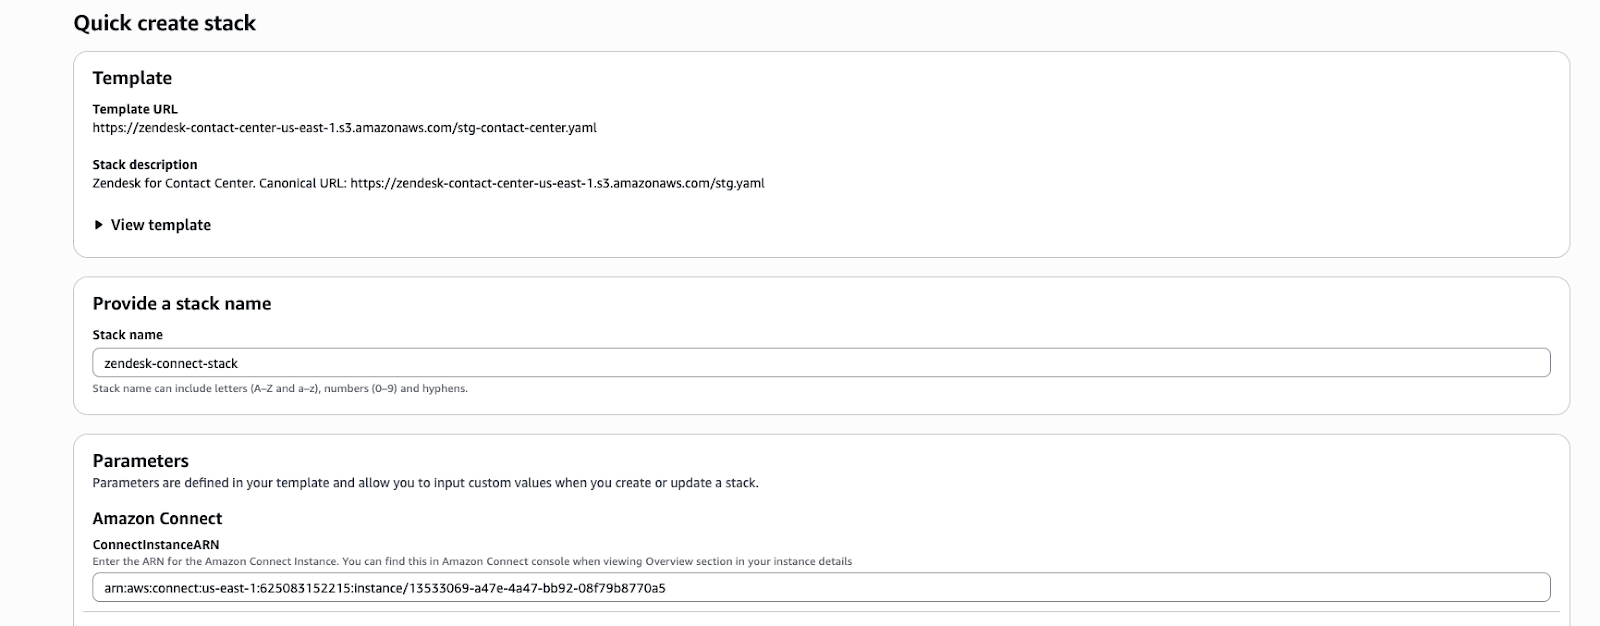Click the Quick create stack heading
This screenshot has height=626, width=1600.
[164, 23]
